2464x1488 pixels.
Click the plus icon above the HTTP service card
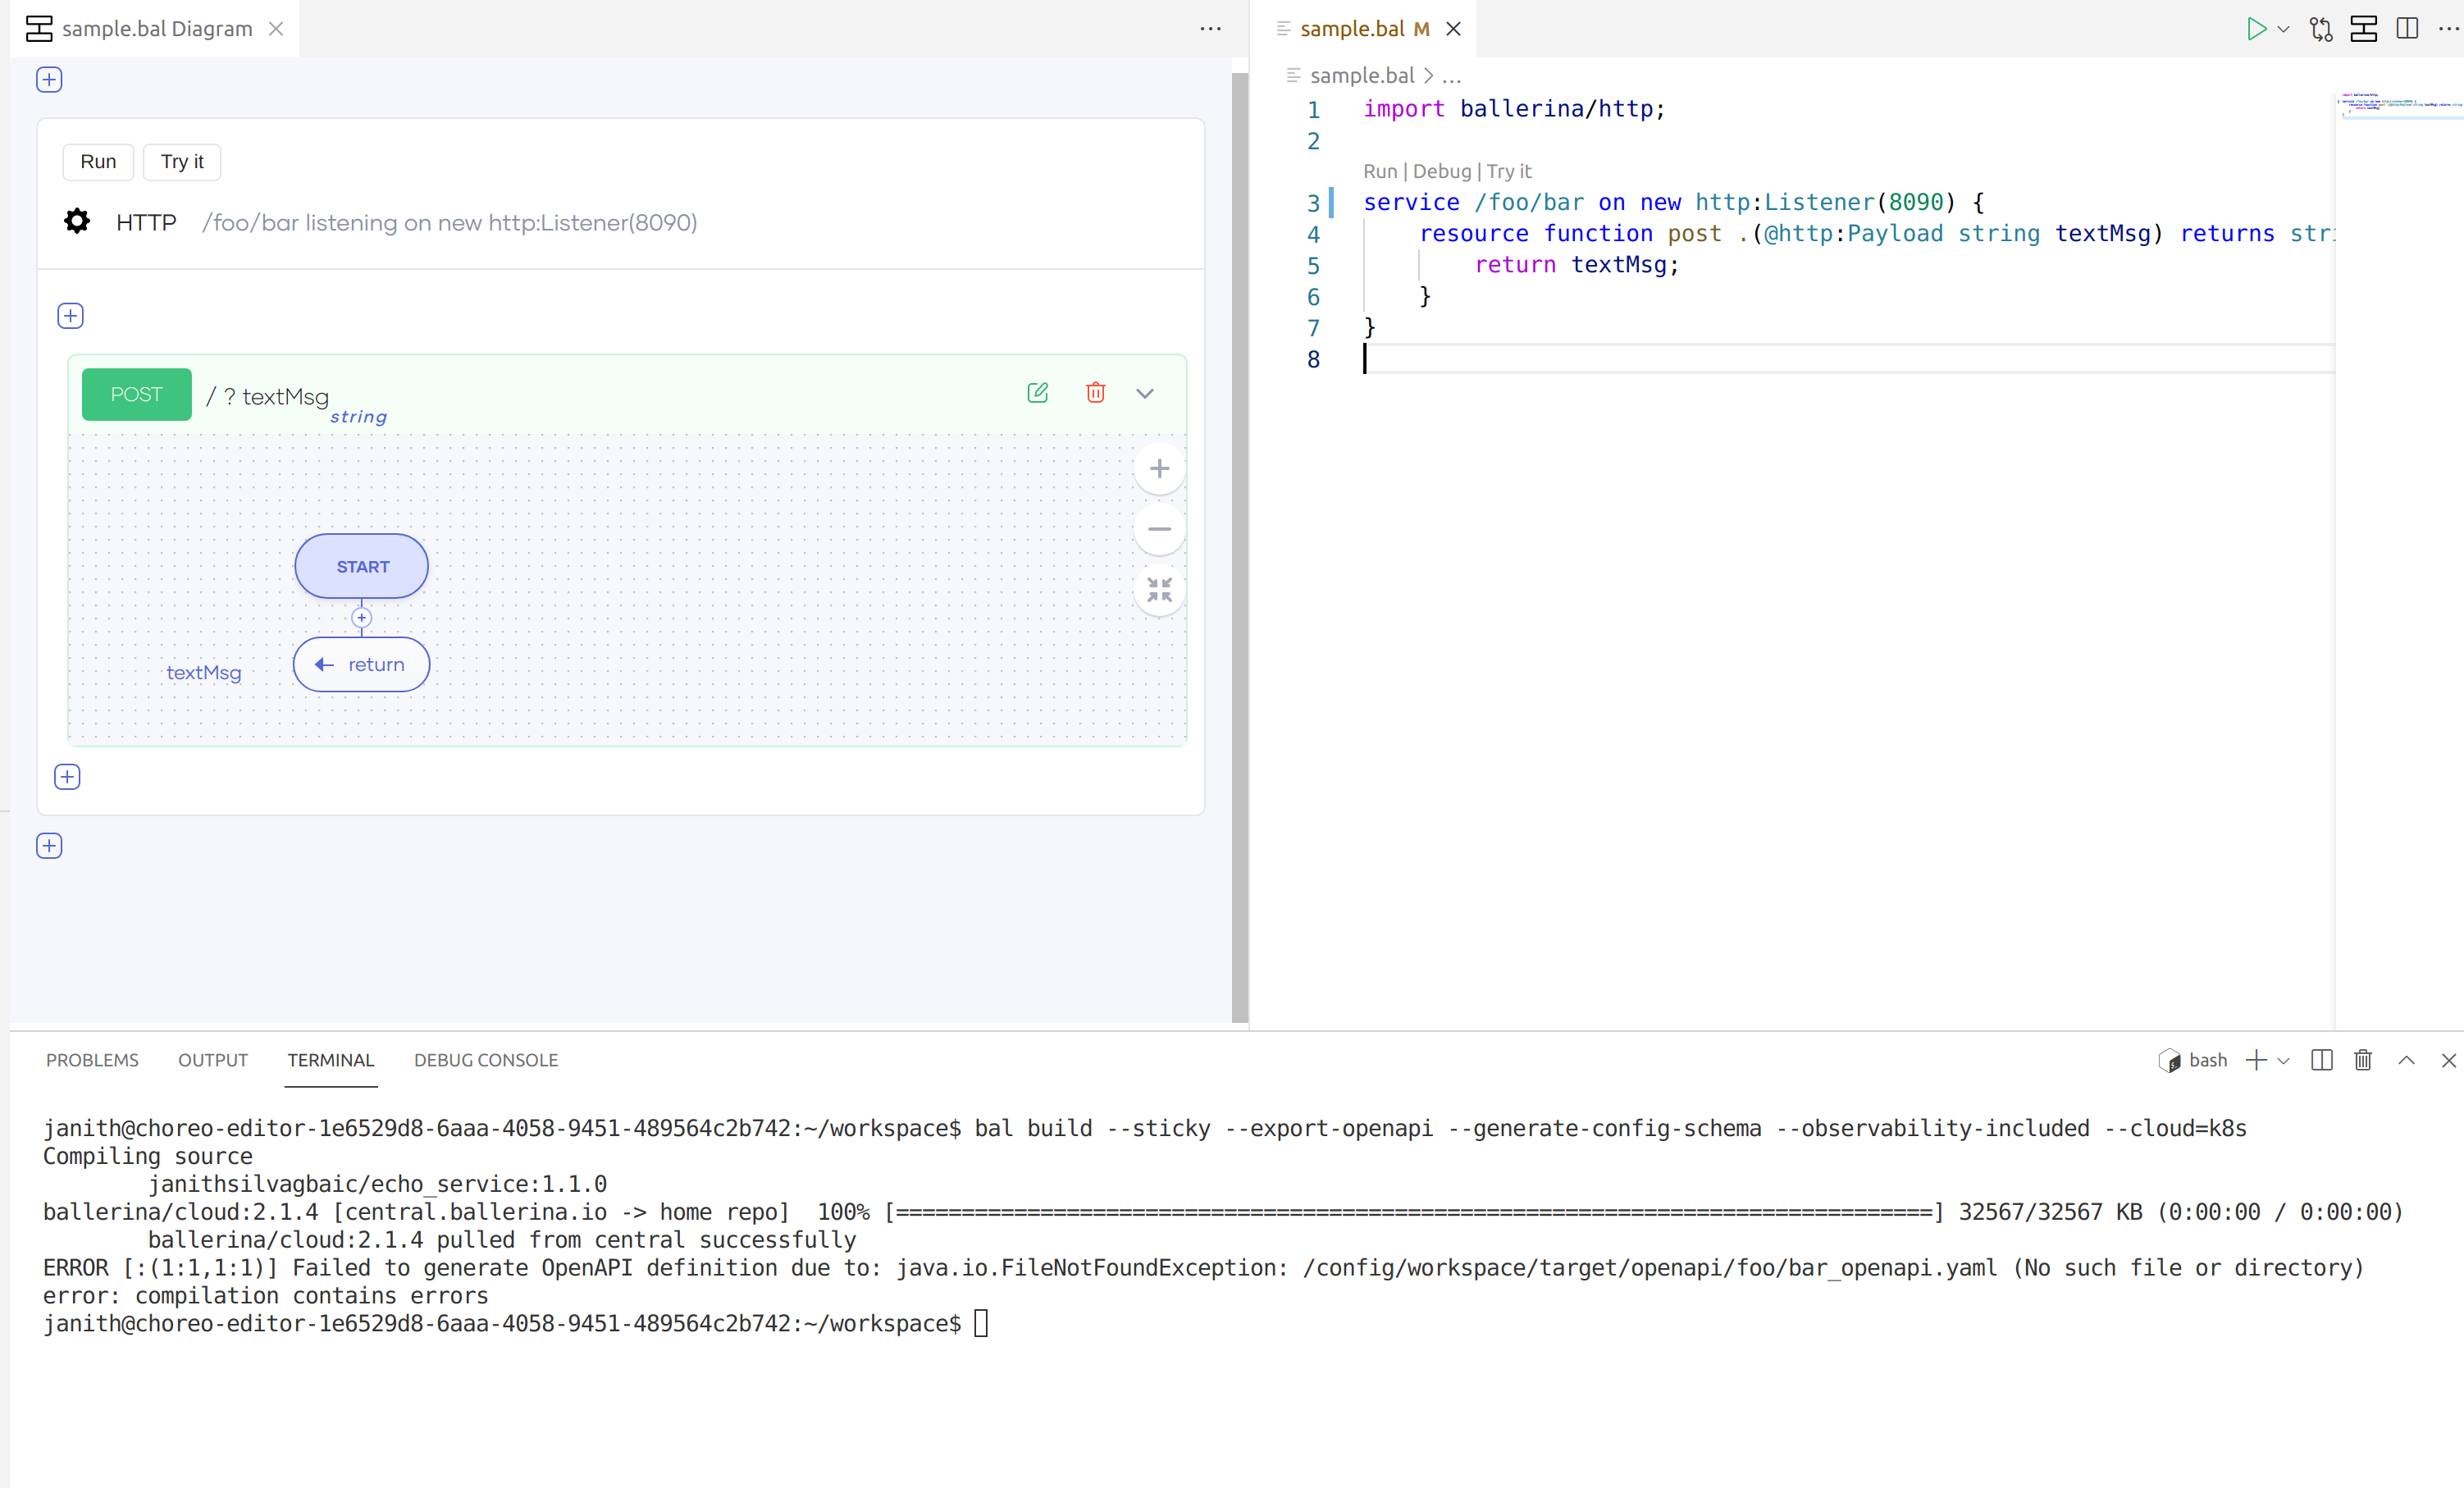(49, 80)
